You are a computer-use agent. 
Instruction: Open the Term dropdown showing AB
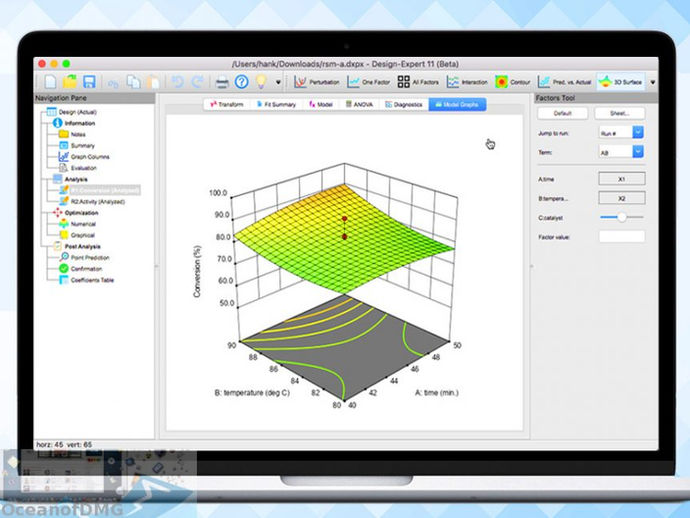coord(621,152)
